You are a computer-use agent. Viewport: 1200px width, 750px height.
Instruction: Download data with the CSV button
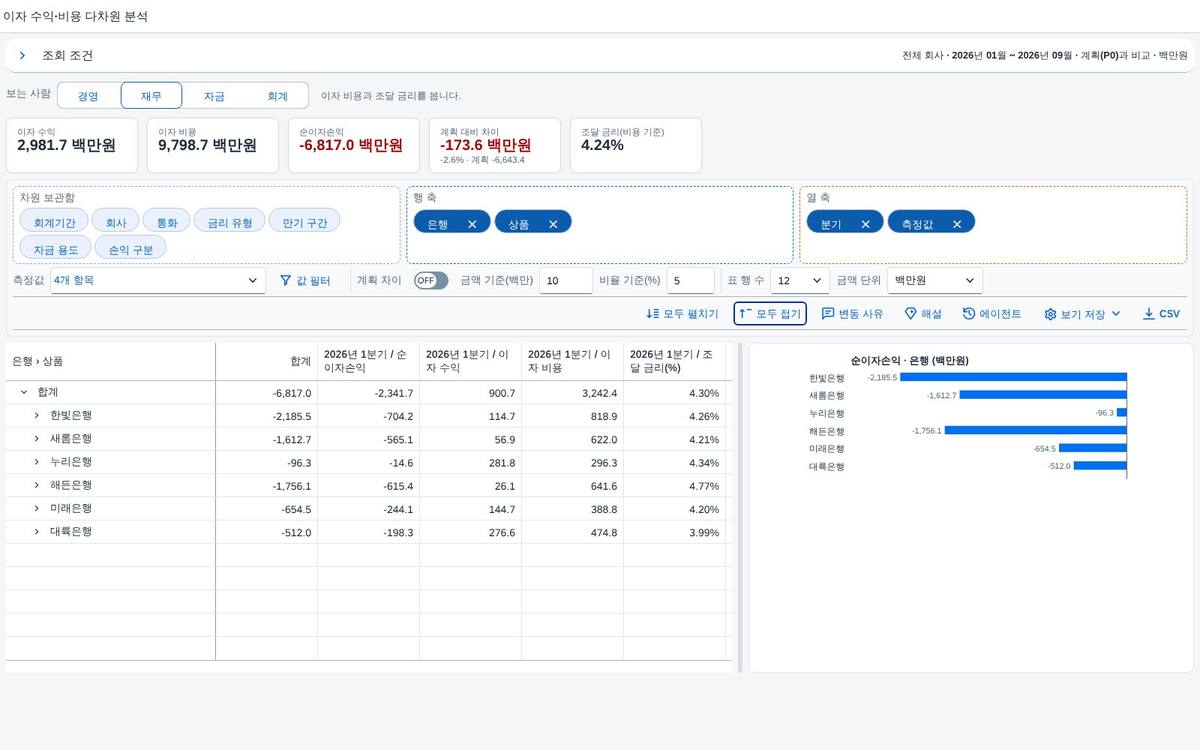pyautogui.click(x=1161, y=314)
